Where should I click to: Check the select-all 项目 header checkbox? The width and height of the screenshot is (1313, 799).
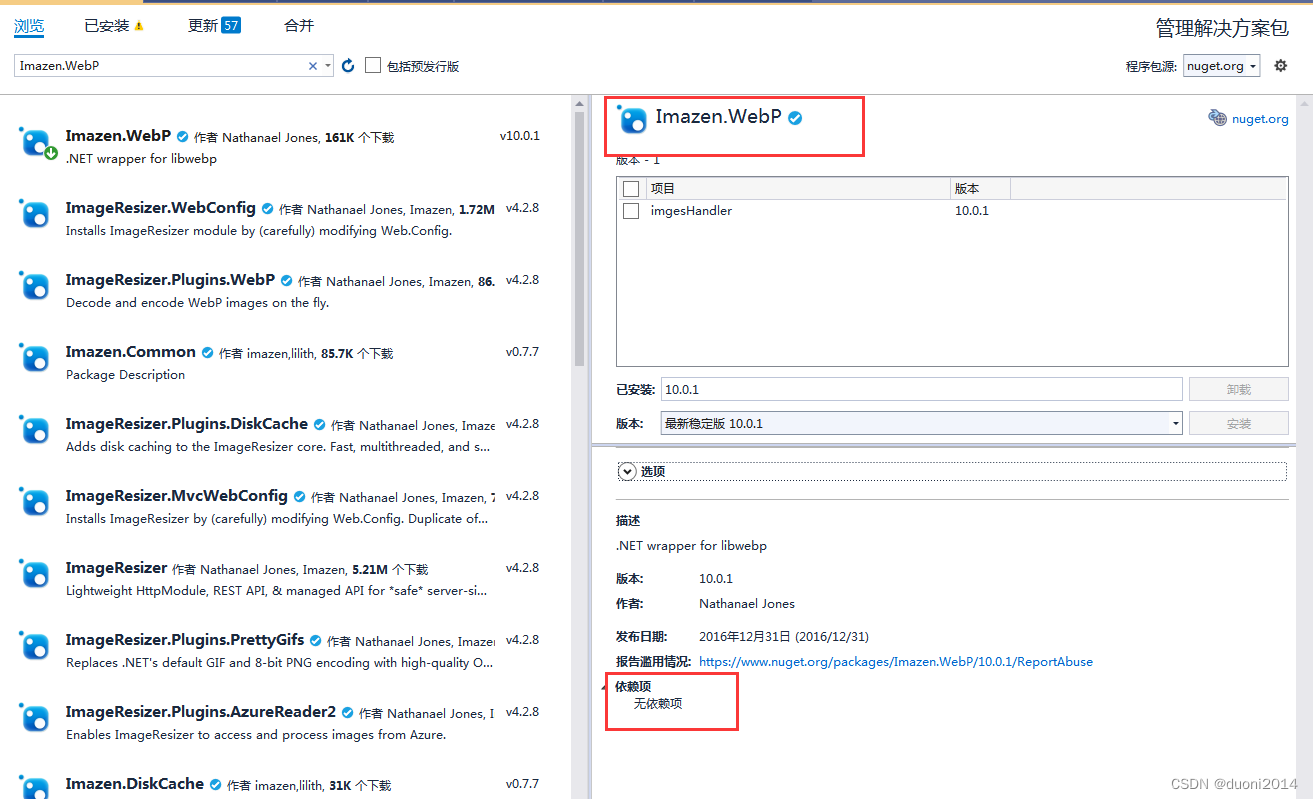click(x=631, y=189)
